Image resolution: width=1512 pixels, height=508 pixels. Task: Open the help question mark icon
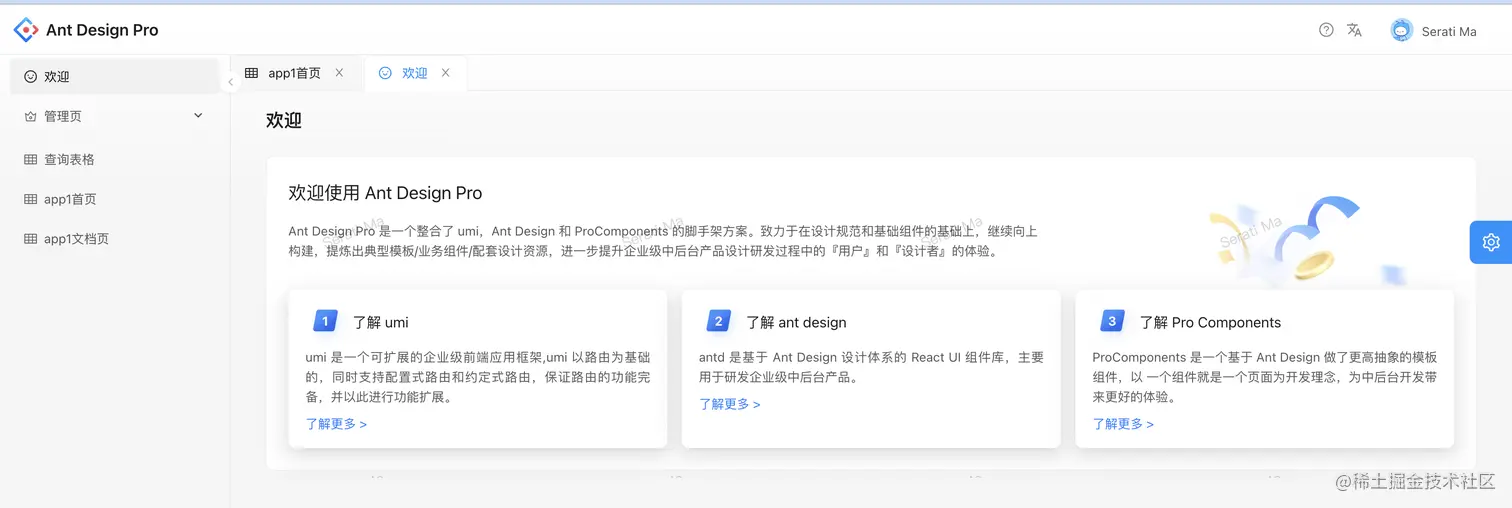(1326, 30)
